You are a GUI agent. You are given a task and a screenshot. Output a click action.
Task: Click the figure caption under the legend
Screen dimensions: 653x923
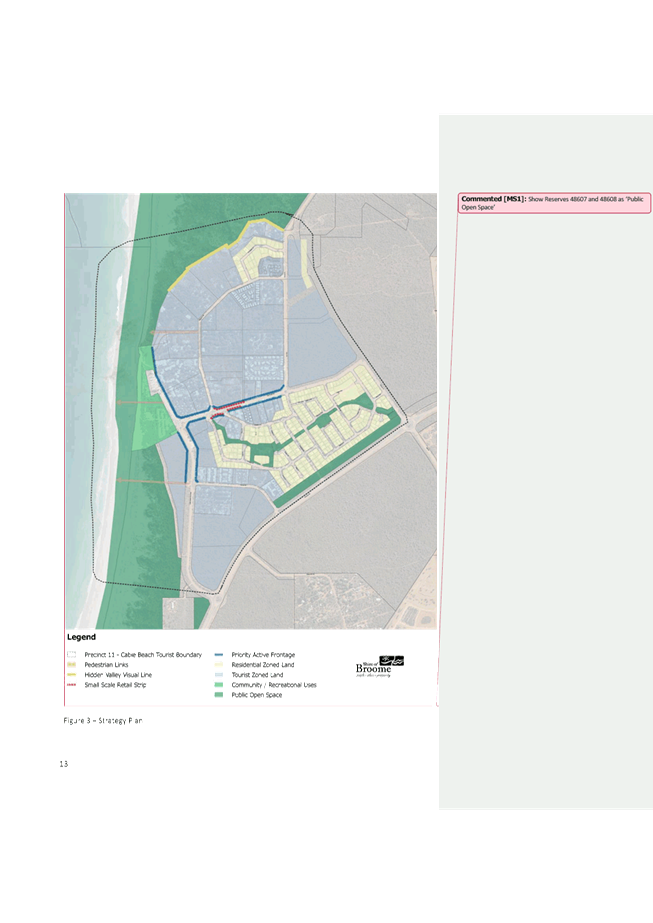click(x=102, y=720)
